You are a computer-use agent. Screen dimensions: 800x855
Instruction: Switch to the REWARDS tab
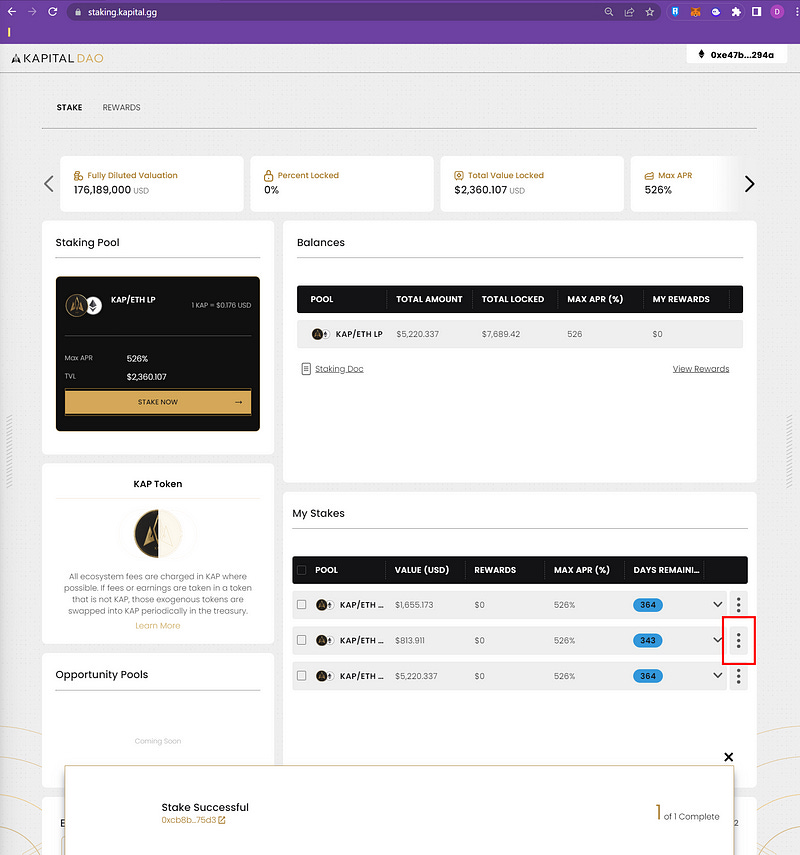click(122, 107)
